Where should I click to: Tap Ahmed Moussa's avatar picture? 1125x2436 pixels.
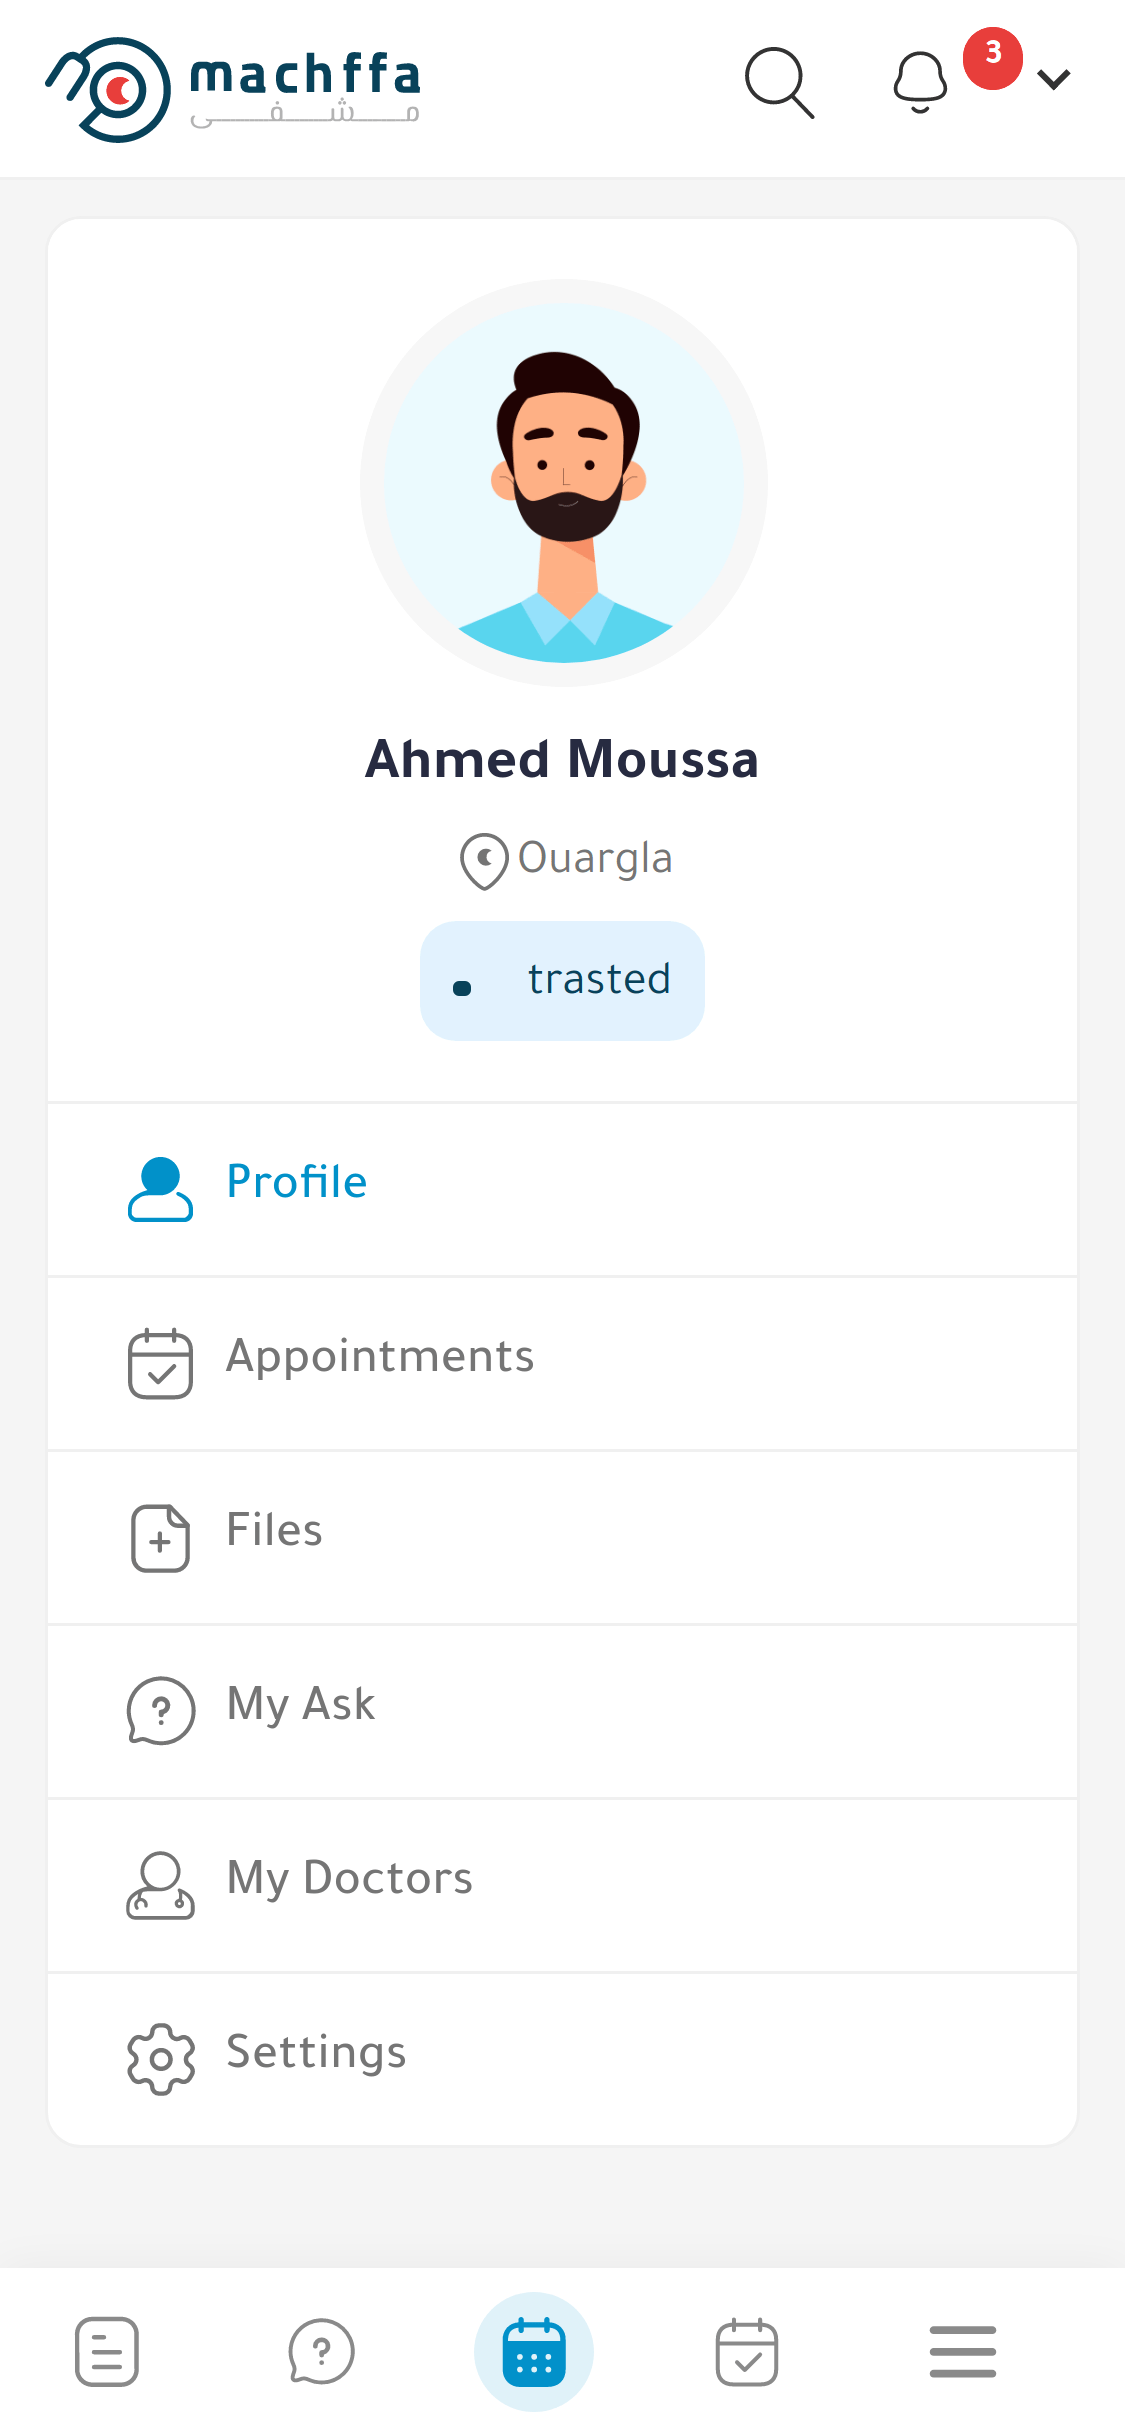click(564, 483)
